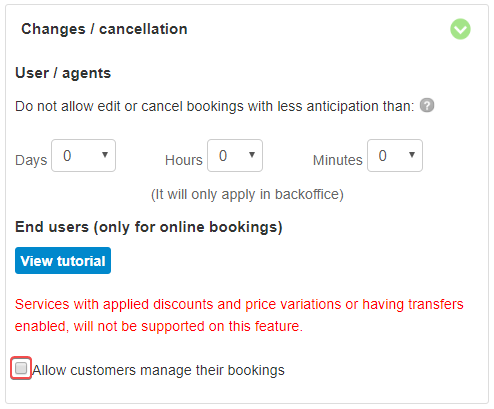This screenshot has width=494, height=409.
Task: Click the arrow of the Hours select box
Action: coord(252,155)
